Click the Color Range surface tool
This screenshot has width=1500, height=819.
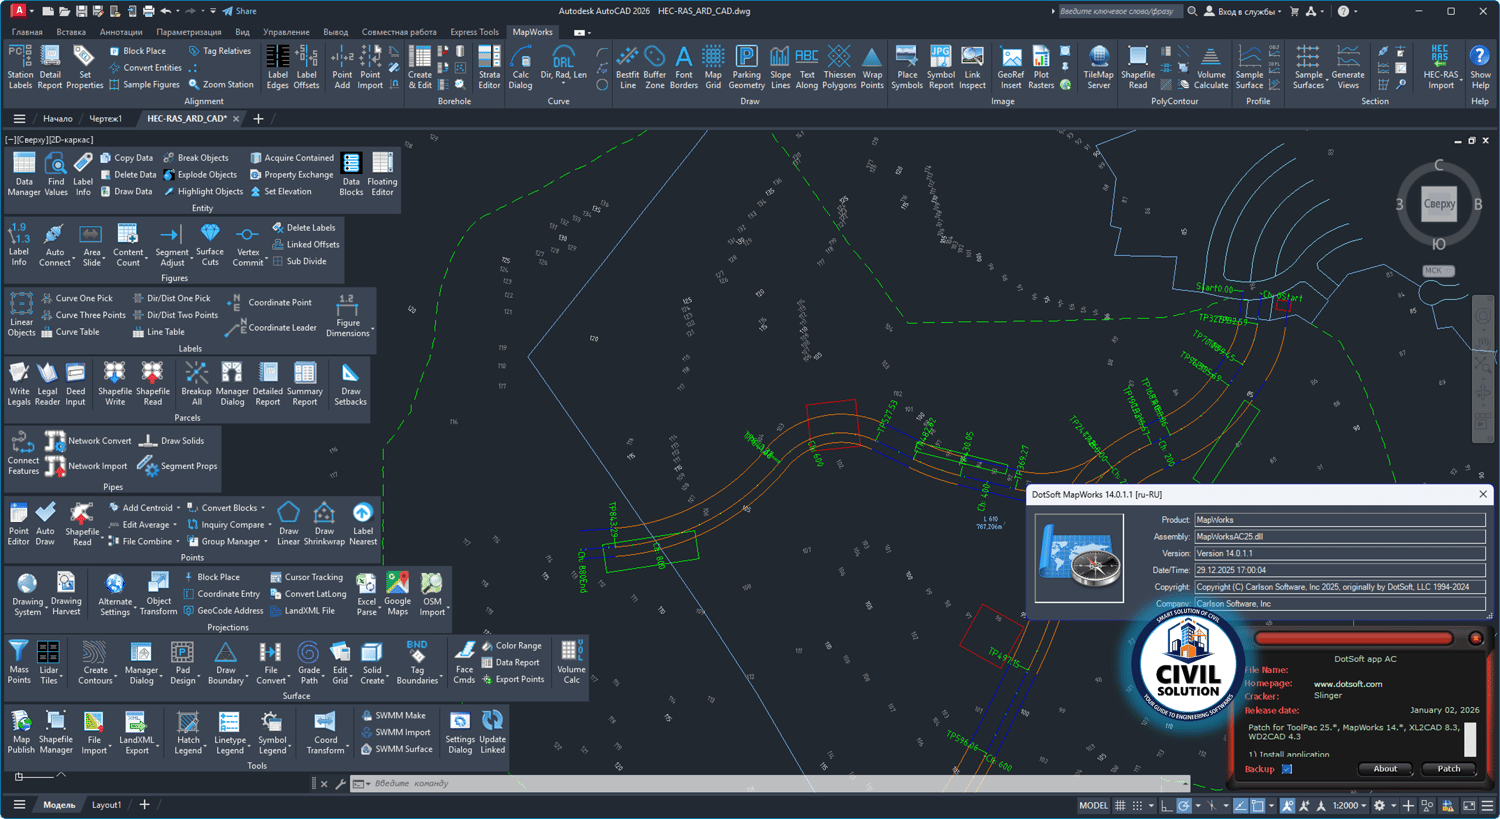[x=511, y=646]
